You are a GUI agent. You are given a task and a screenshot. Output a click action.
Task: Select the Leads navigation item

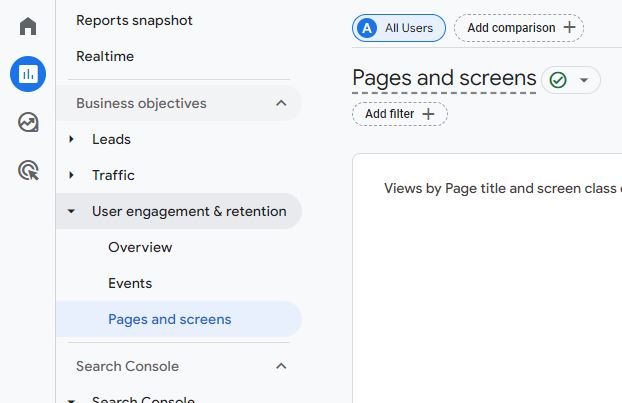[x=111, y=139]
